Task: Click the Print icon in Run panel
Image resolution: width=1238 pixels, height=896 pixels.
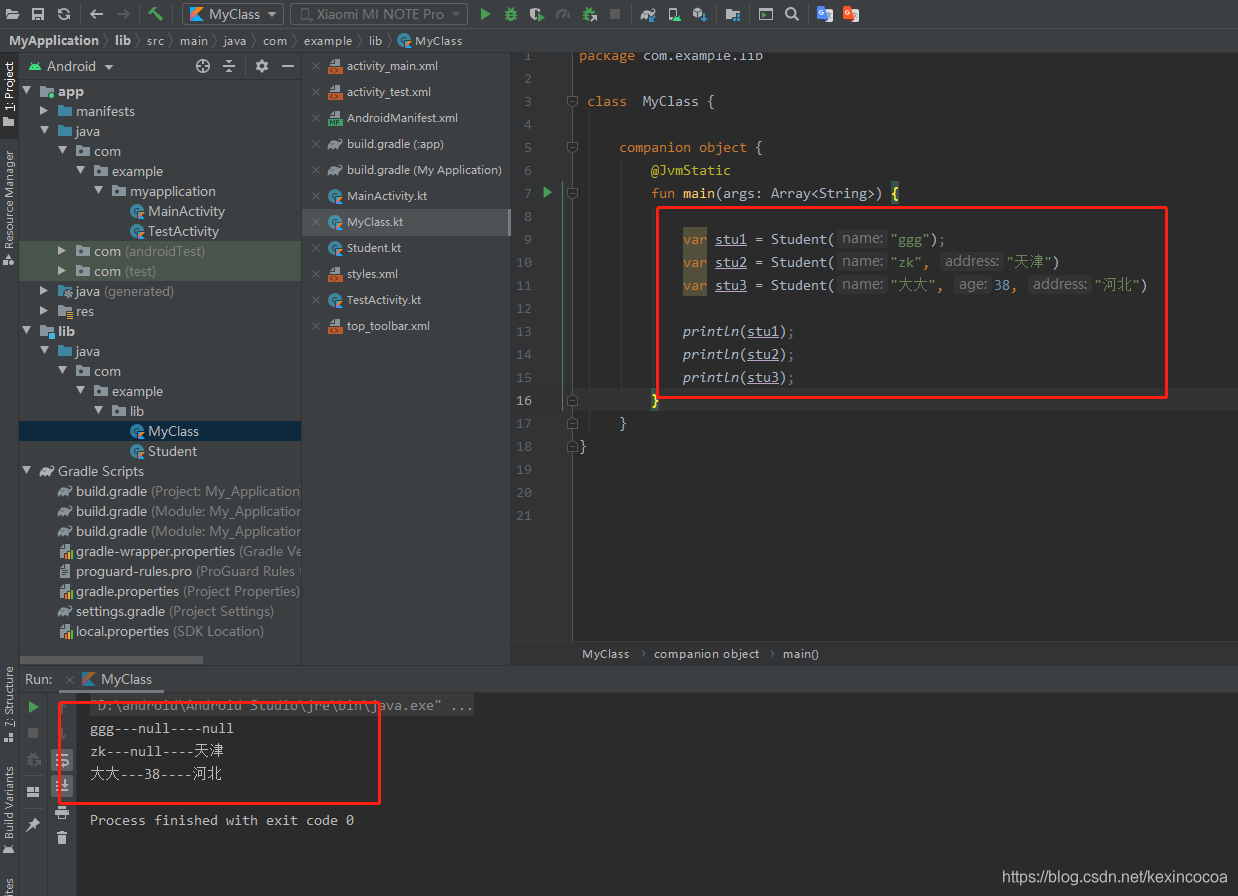Action: point(62,812)
